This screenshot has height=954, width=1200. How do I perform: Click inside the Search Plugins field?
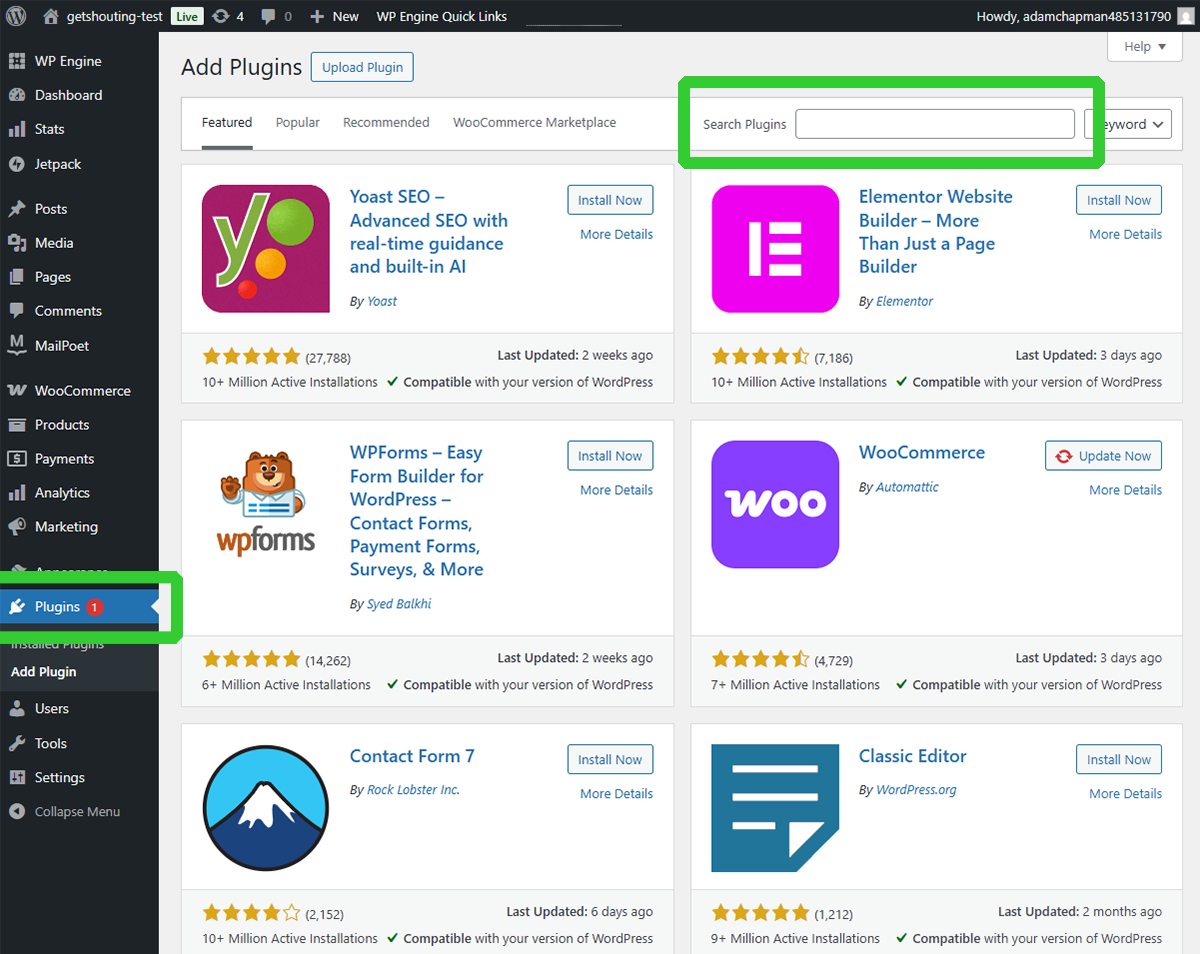coord(934,123)
